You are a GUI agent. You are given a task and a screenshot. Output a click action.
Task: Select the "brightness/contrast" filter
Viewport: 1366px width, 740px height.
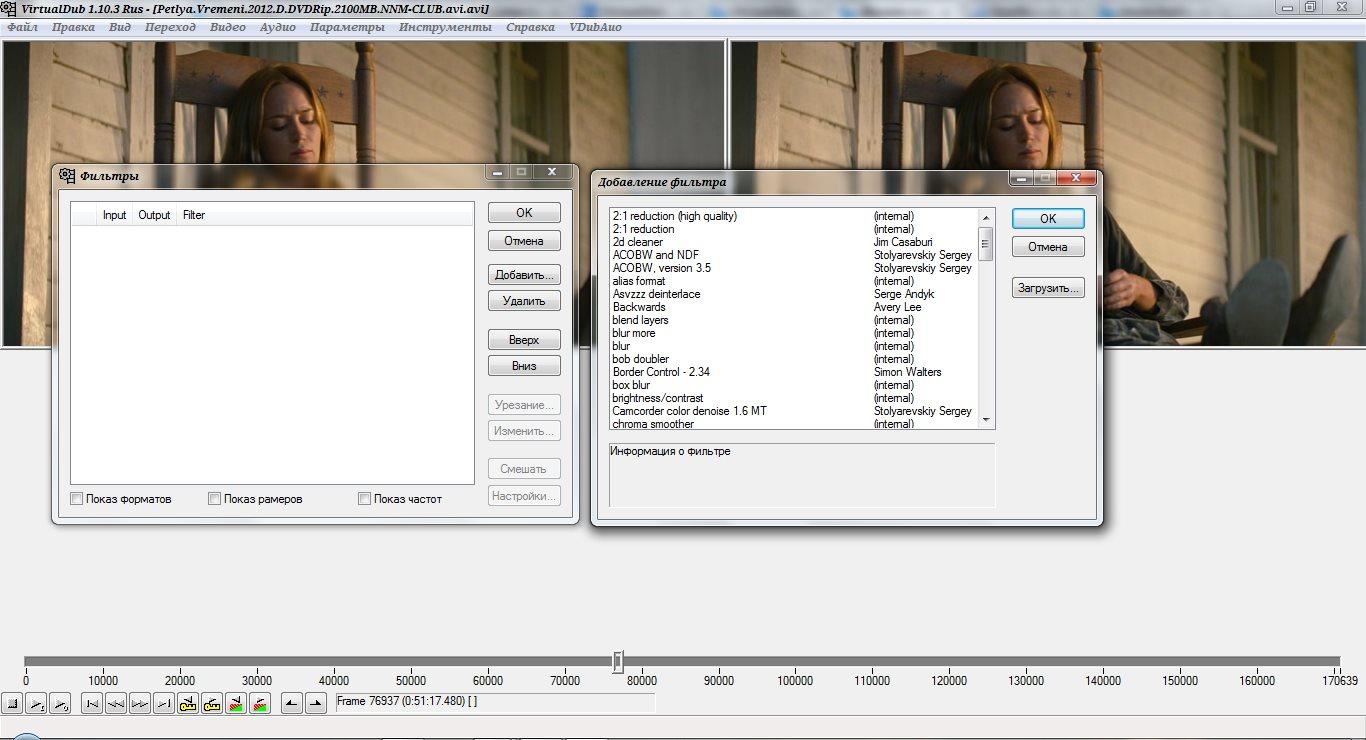click(x=792, y=398)
